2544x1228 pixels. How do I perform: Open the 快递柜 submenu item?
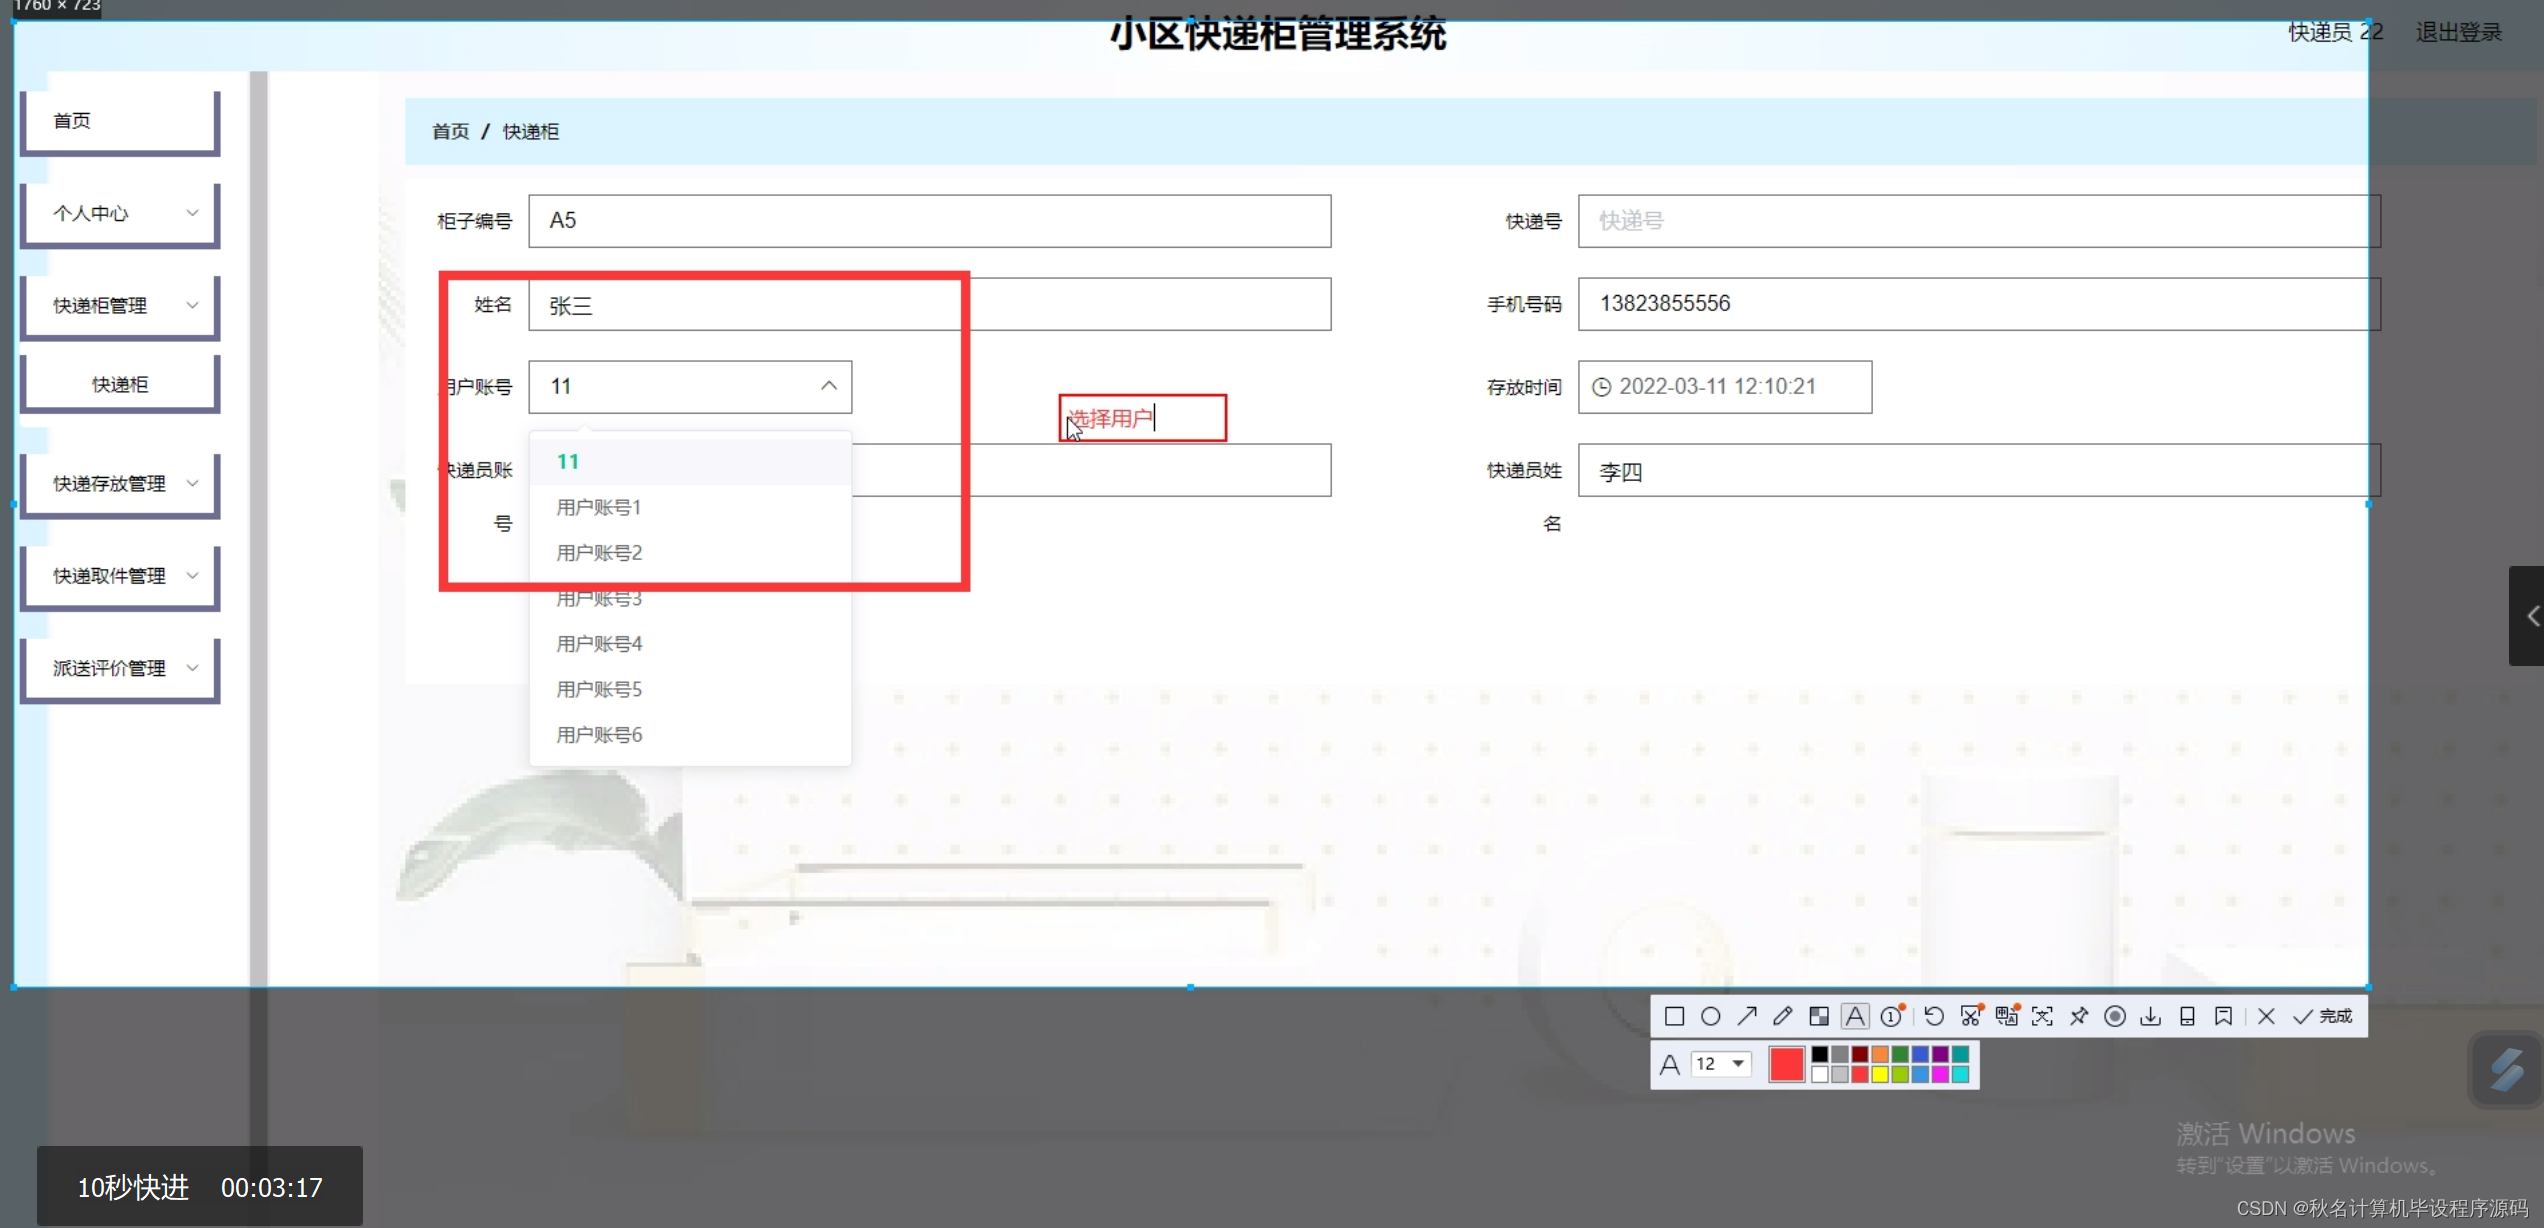tap(120, 384)
